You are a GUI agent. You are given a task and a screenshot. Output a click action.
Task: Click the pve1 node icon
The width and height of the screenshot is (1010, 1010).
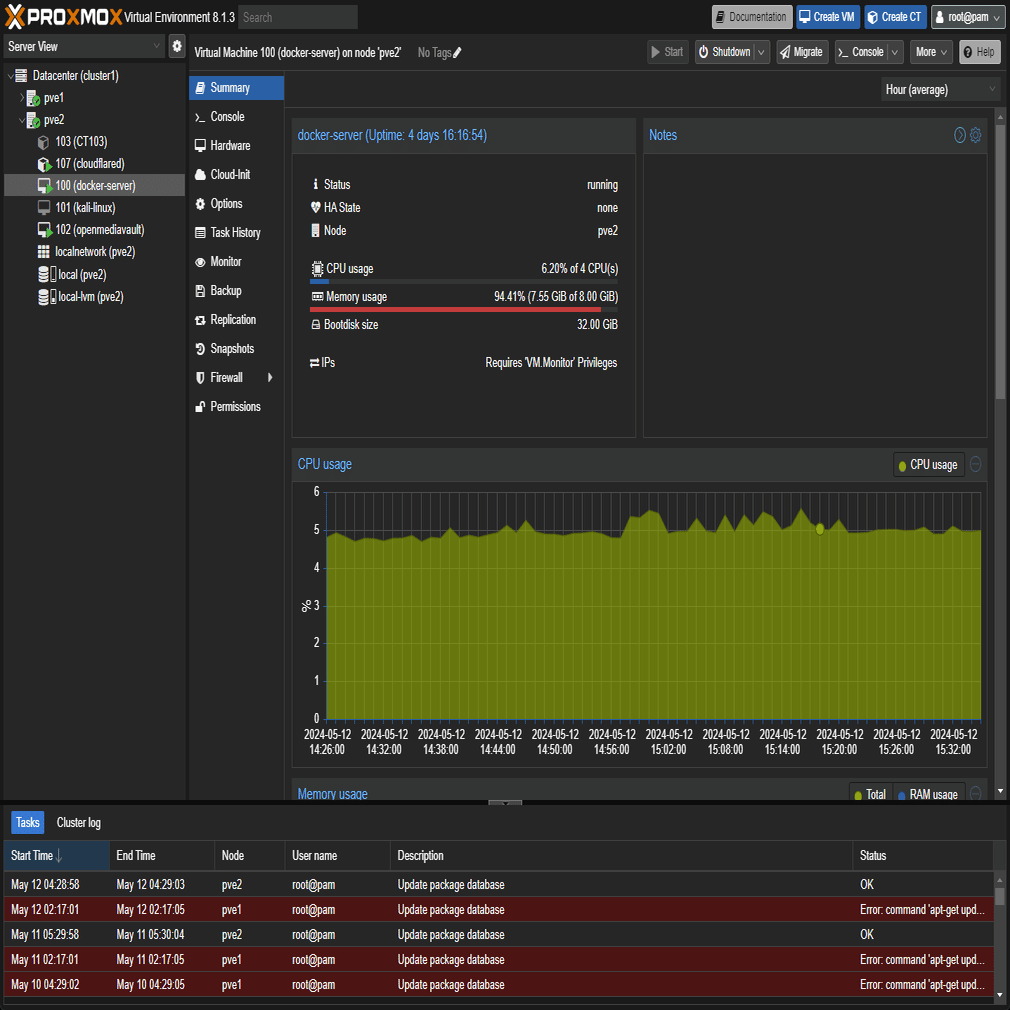click(x=33, y=98)
